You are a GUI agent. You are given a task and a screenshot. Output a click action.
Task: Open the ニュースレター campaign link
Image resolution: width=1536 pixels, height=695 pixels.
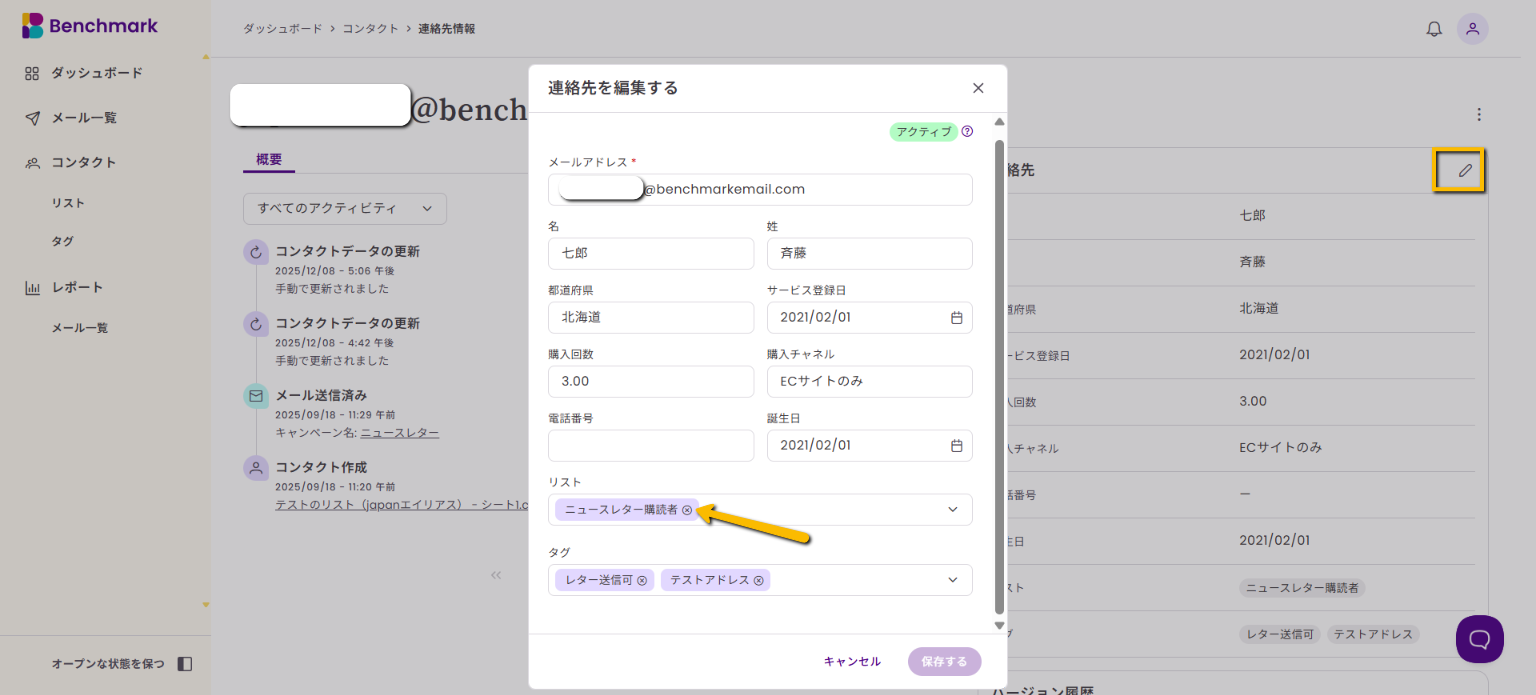click(x=399, y=433)
